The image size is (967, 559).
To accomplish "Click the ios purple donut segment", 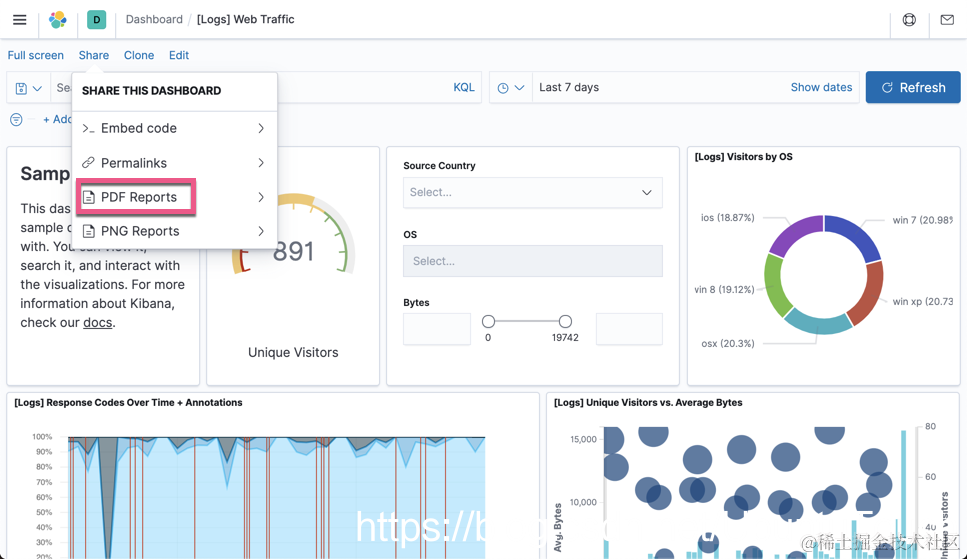I will [794, 232].
